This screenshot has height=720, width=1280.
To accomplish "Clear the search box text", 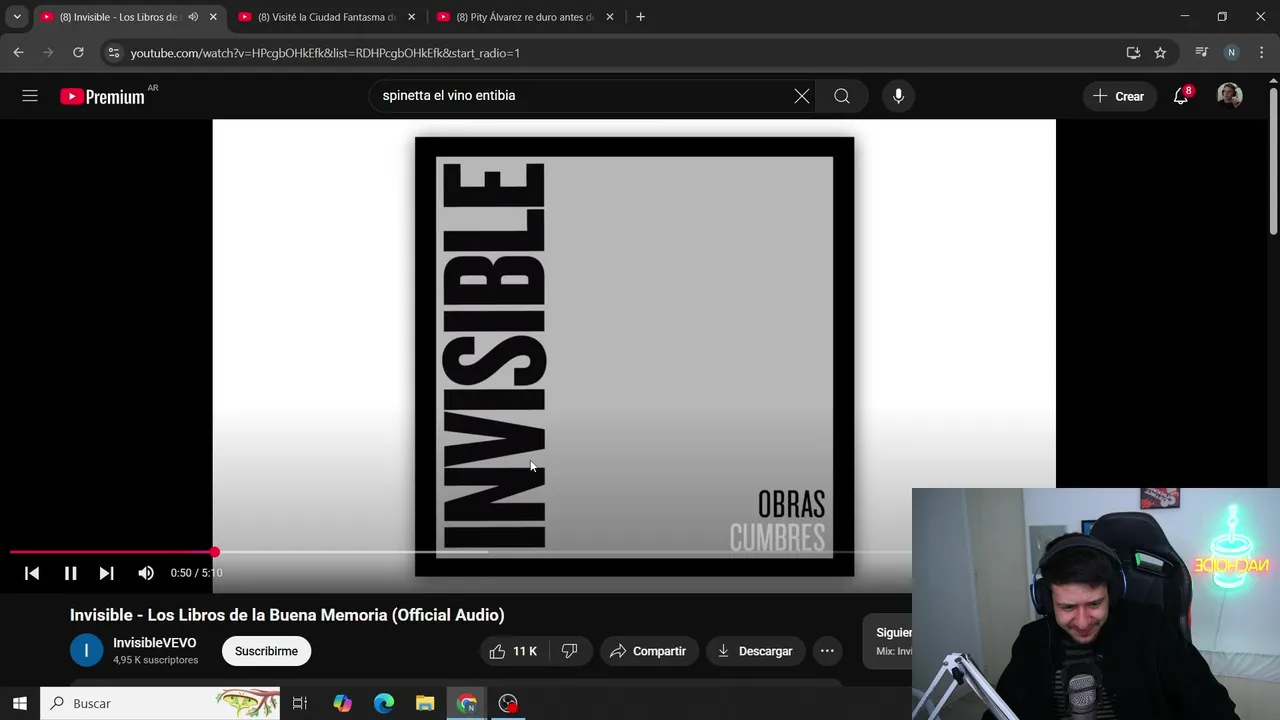I will (802, 96).
